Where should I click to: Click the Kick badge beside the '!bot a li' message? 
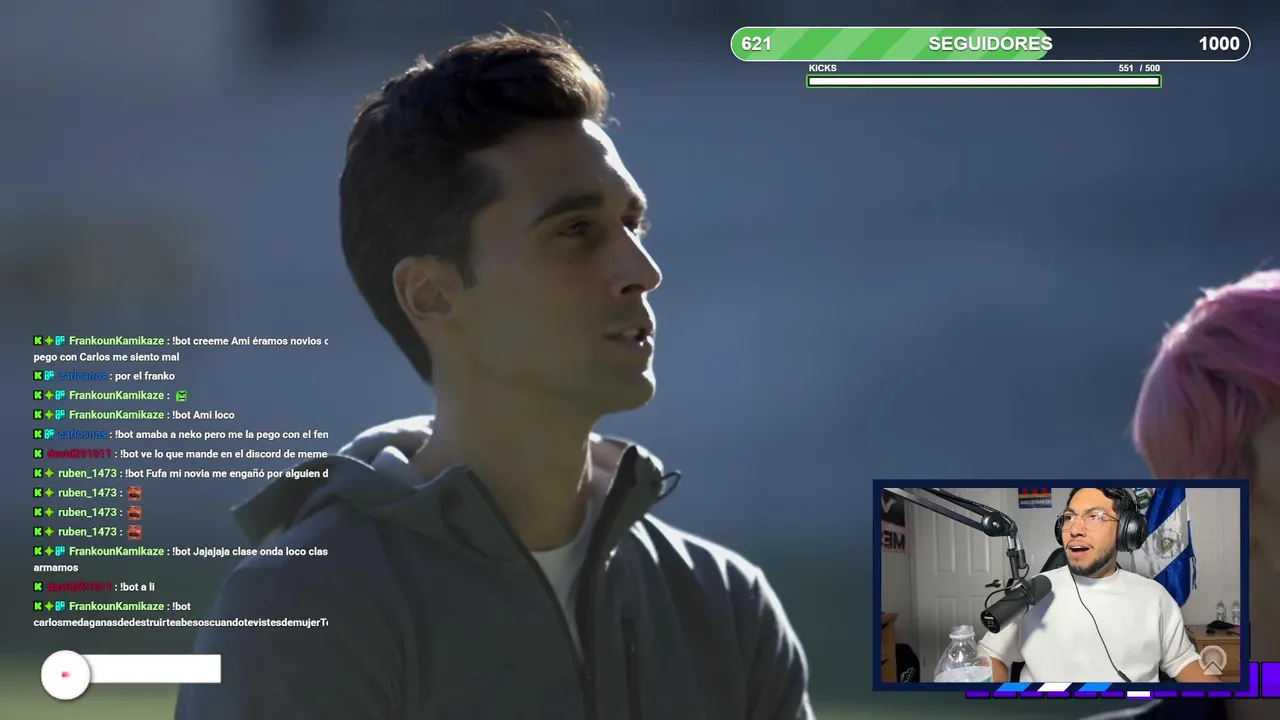pos(38,587)
